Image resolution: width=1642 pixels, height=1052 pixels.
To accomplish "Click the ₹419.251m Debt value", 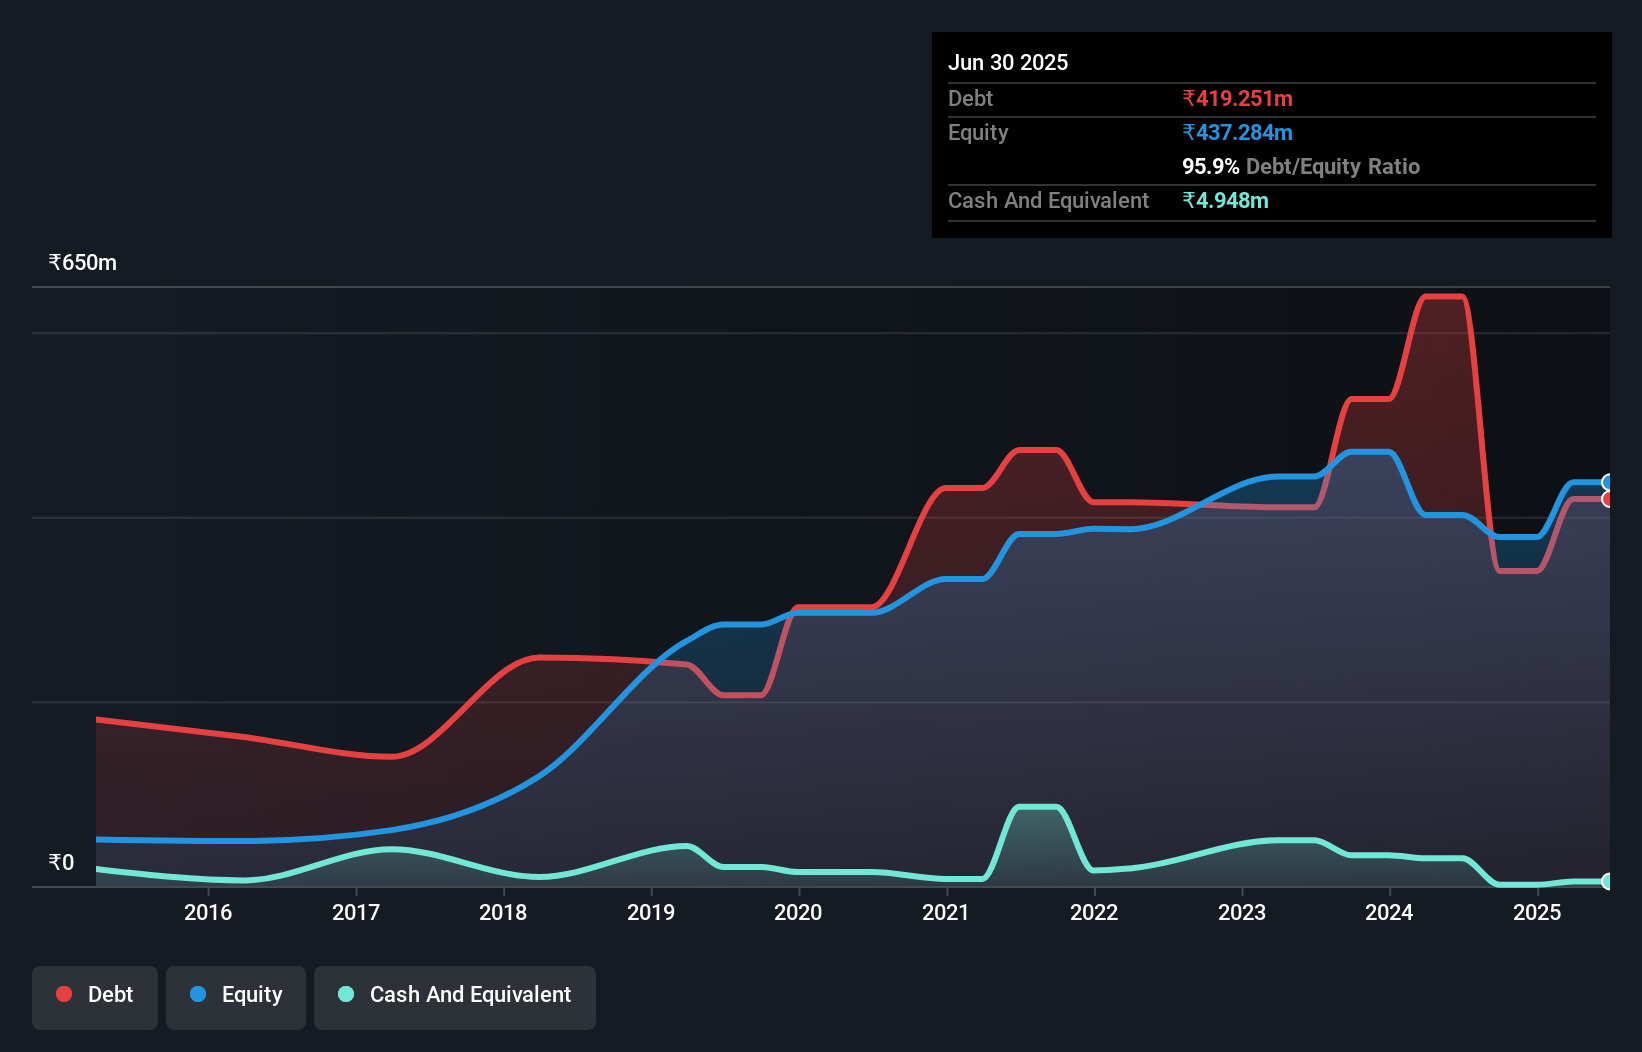I will (1237, 98).
